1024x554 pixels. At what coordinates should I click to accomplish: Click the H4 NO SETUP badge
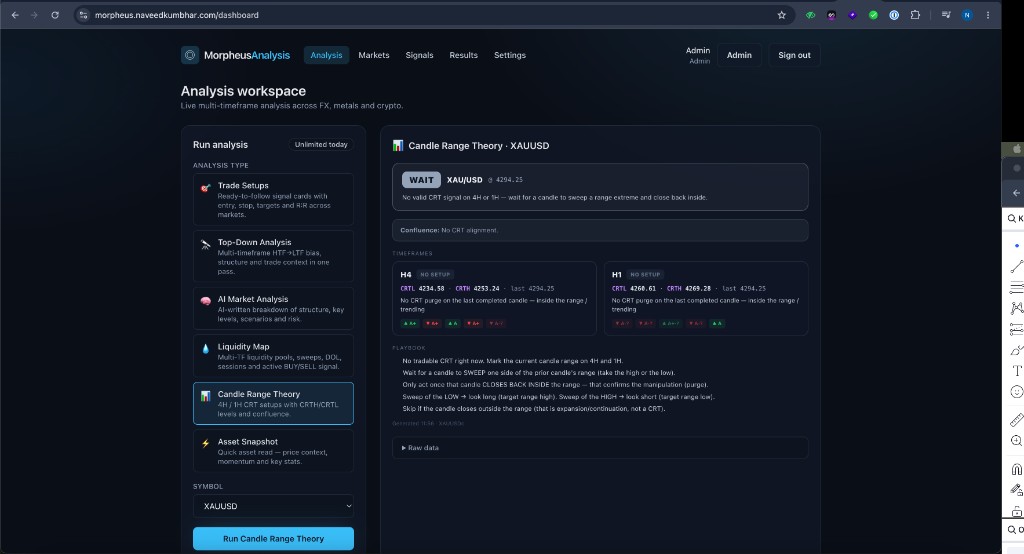click(x=436, y=274)
